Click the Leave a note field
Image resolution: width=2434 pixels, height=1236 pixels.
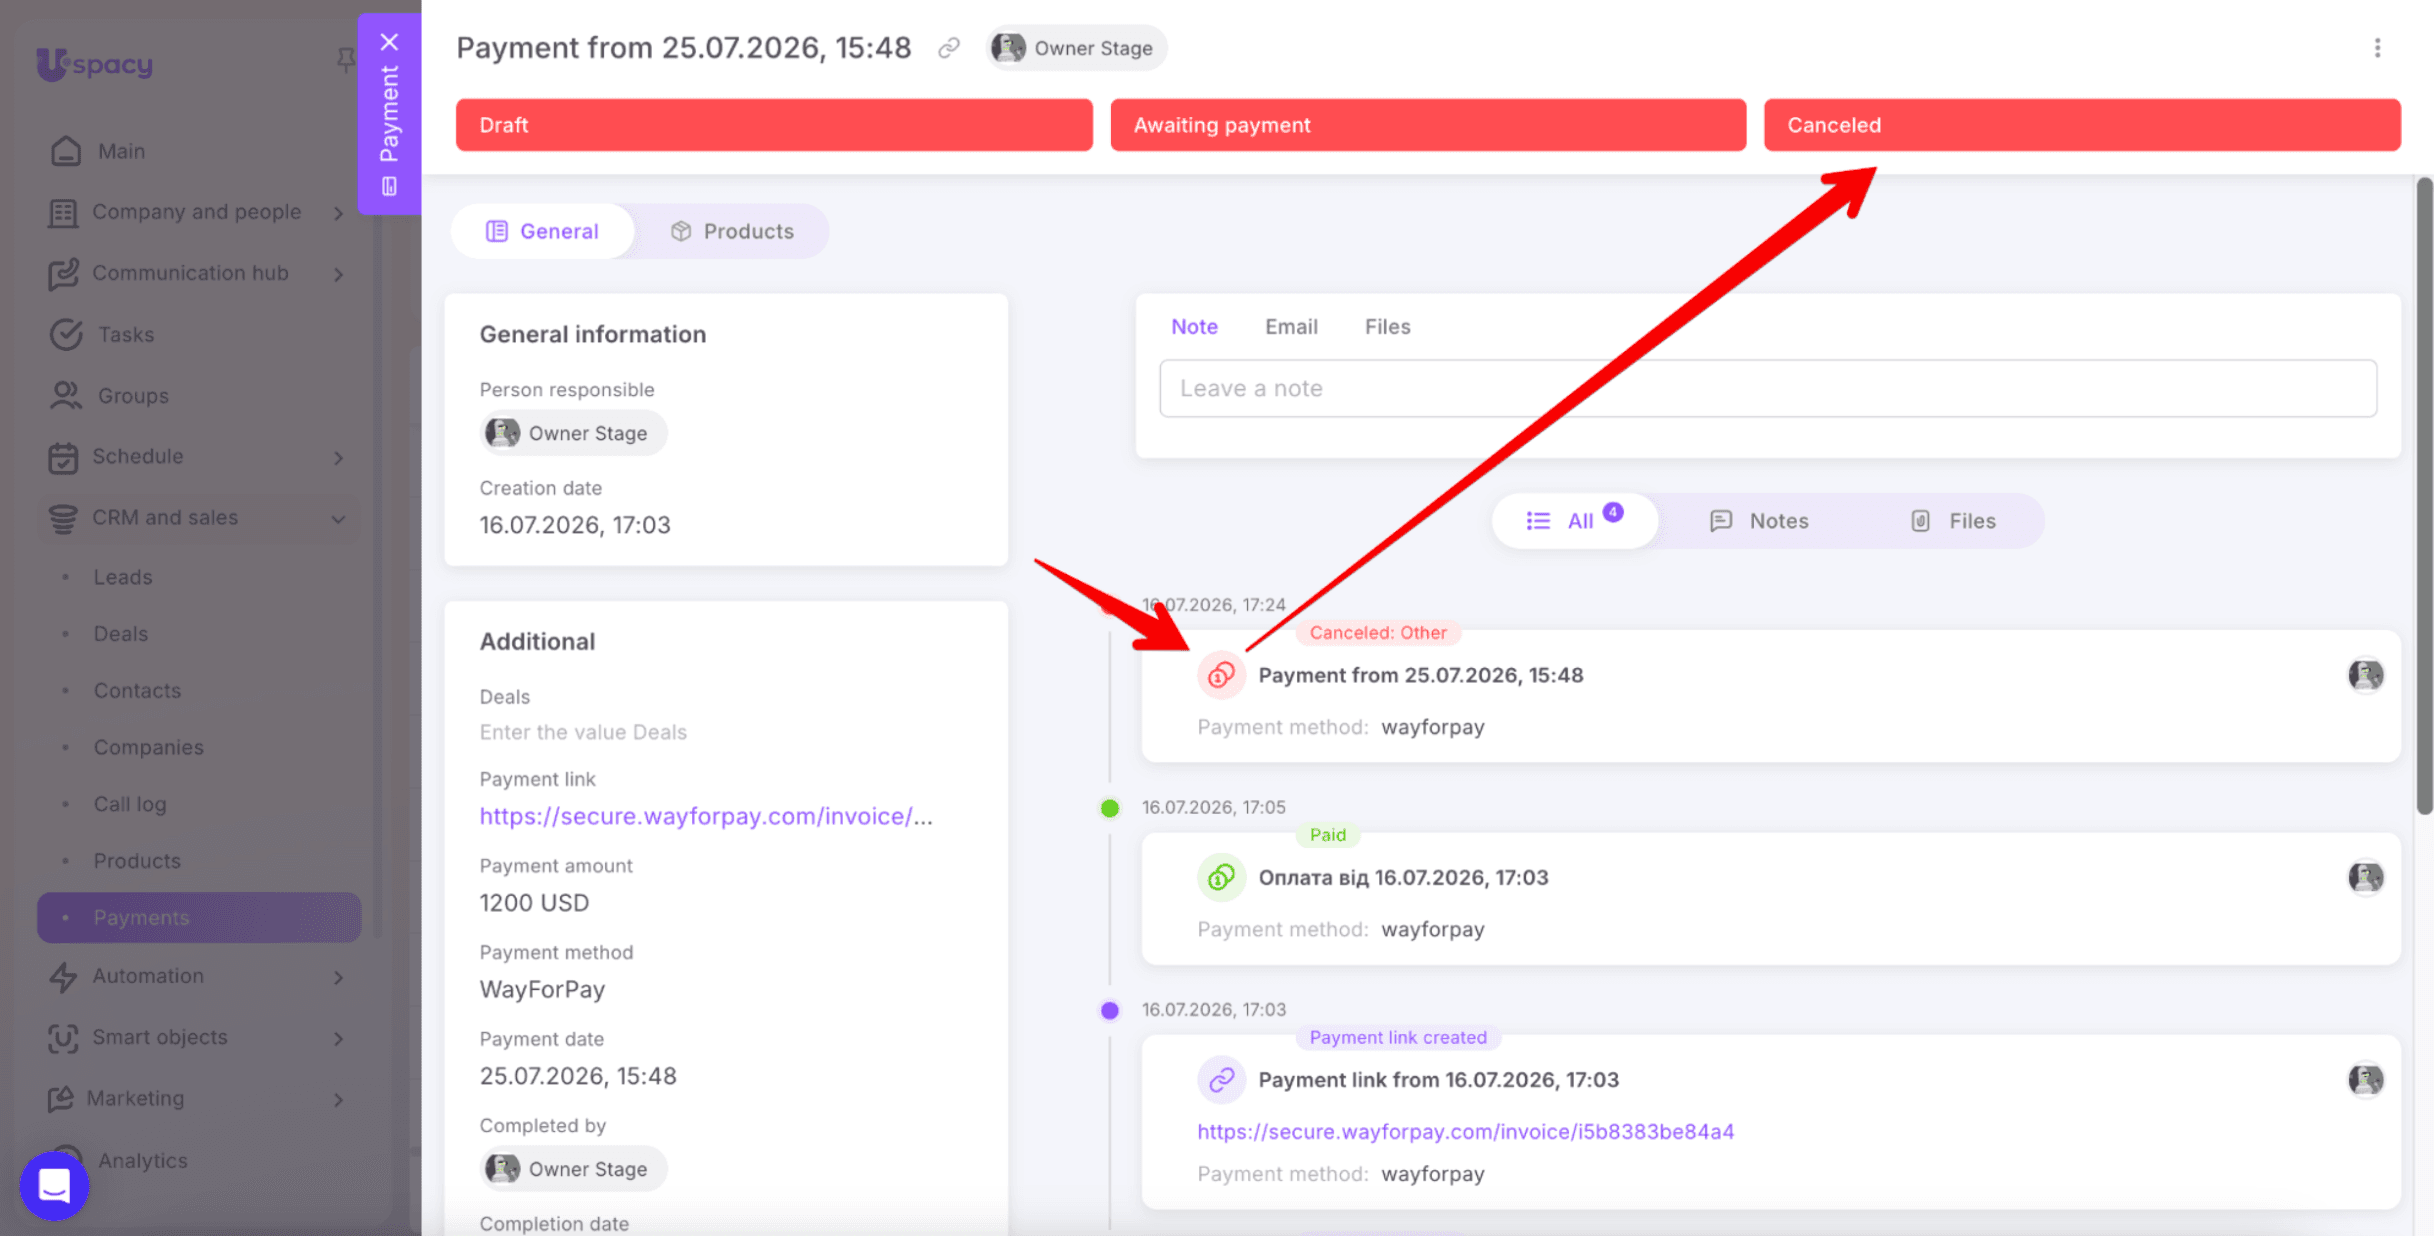[1767, 388]
